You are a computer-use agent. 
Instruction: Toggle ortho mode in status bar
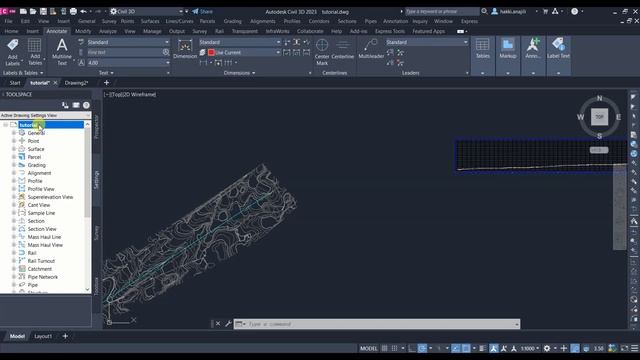point(412,348)
